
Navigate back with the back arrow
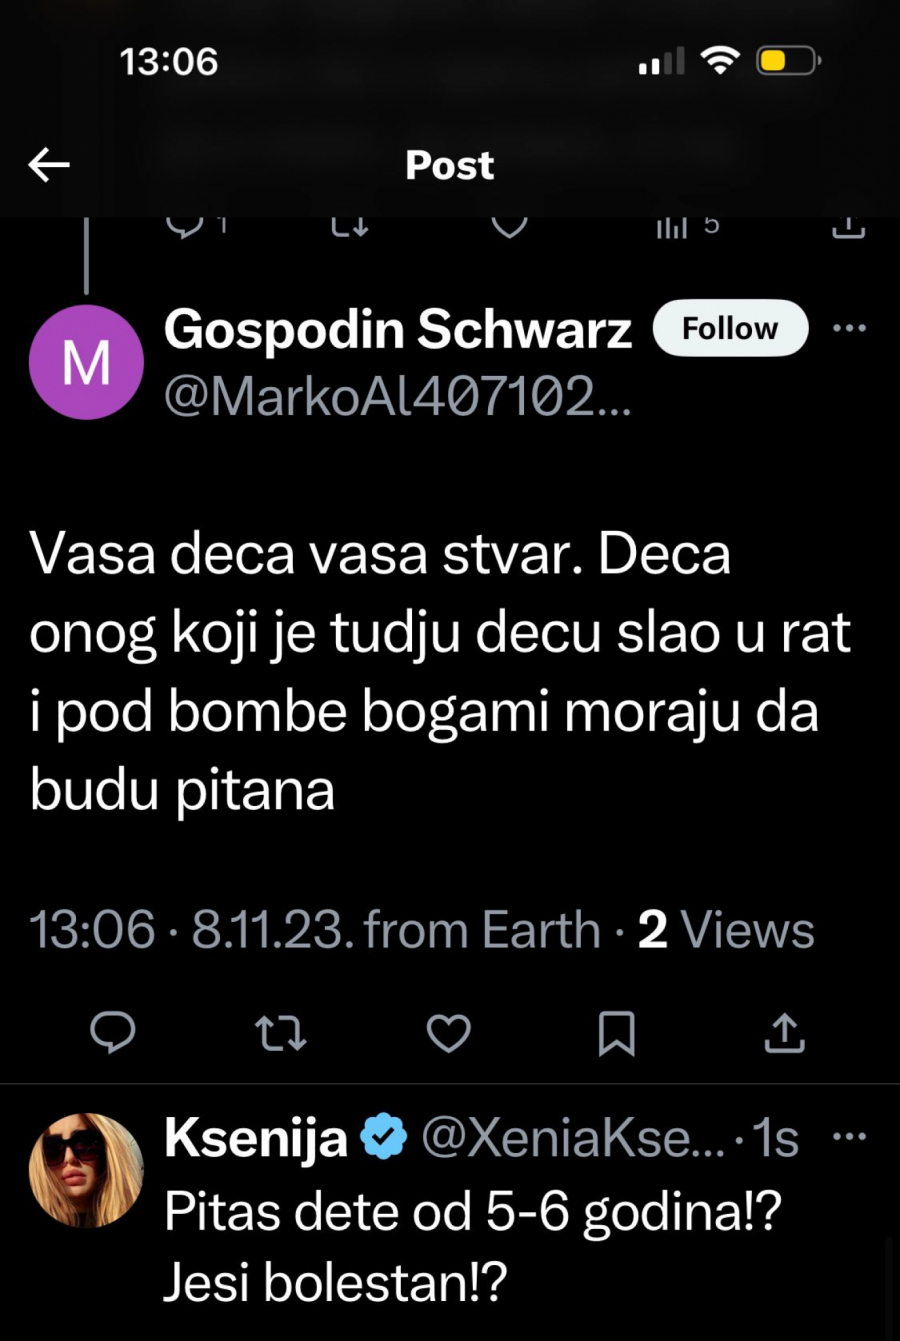(49, 164)
